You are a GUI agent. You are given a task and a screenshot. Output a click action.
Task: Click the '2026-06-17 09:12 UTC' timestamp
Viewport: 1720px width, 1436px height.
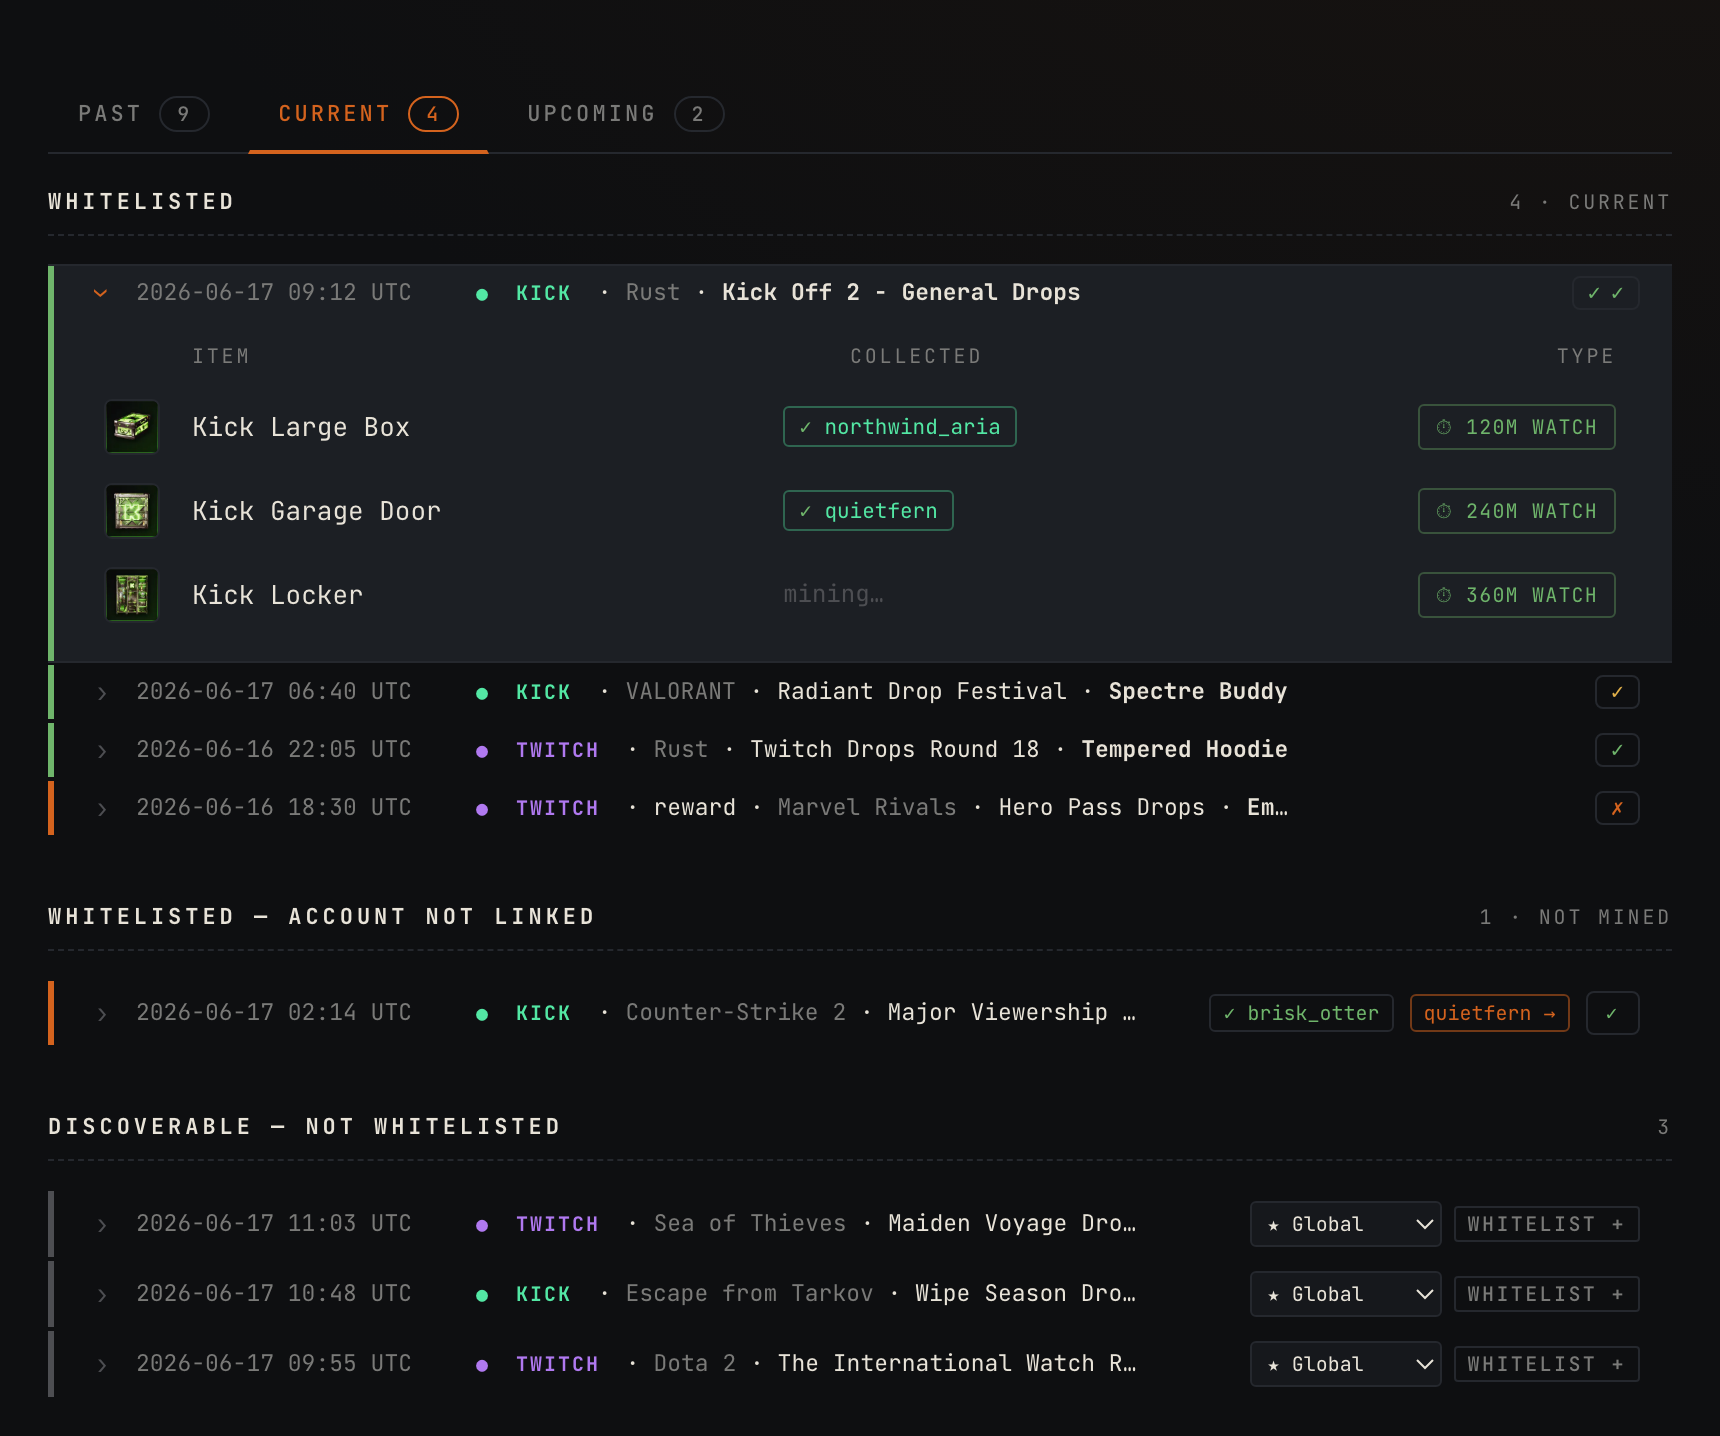274,293
